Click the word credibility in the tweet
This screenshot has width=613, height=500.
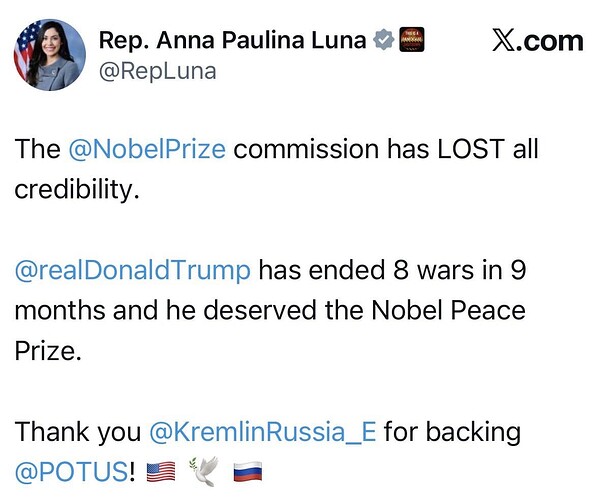pyautogui.click(x=75, y=189)
